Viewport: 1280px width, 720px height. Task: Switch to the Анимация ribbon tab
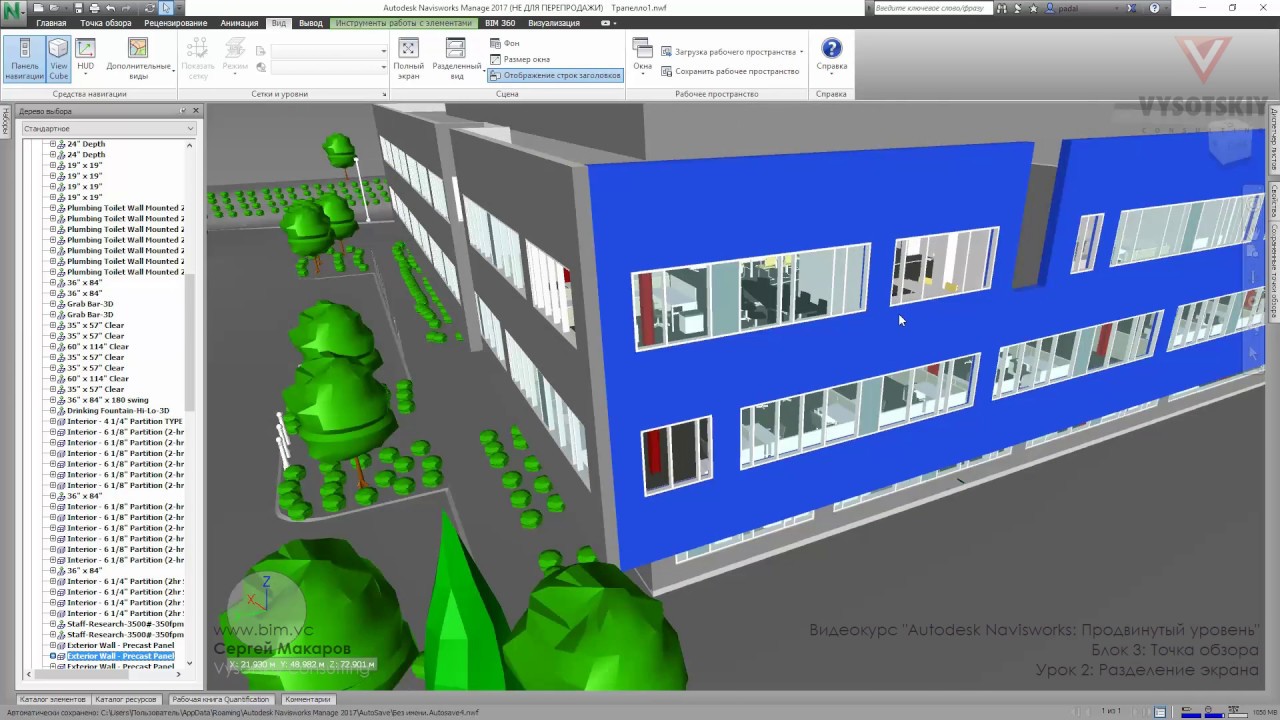pyautogui.click(x=239, y=23)
